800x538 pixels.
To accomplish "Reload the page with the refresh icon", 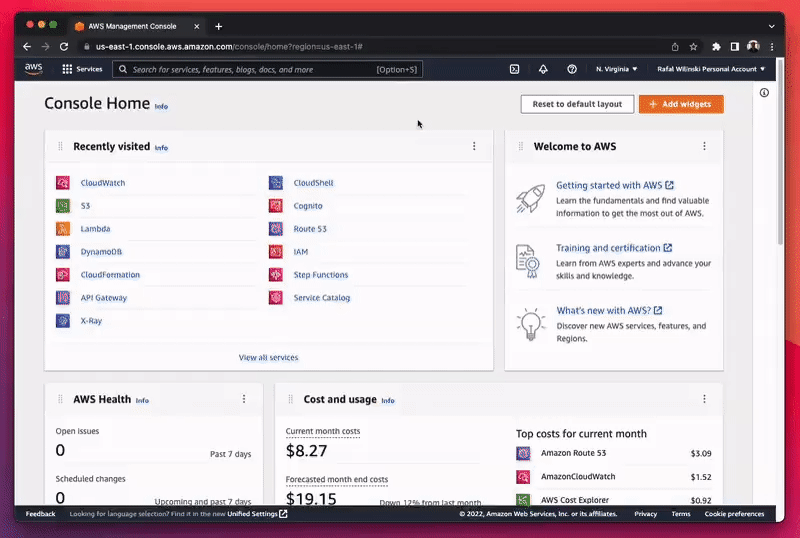I will [64, 46].
